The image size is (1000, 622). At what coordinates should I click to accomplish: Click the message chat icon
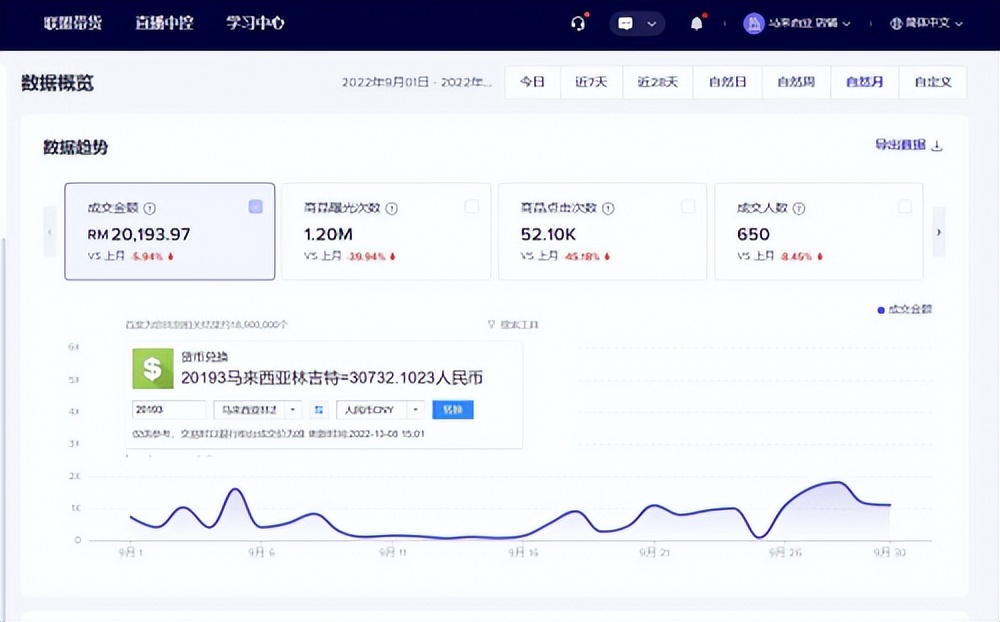click(628, 23)
